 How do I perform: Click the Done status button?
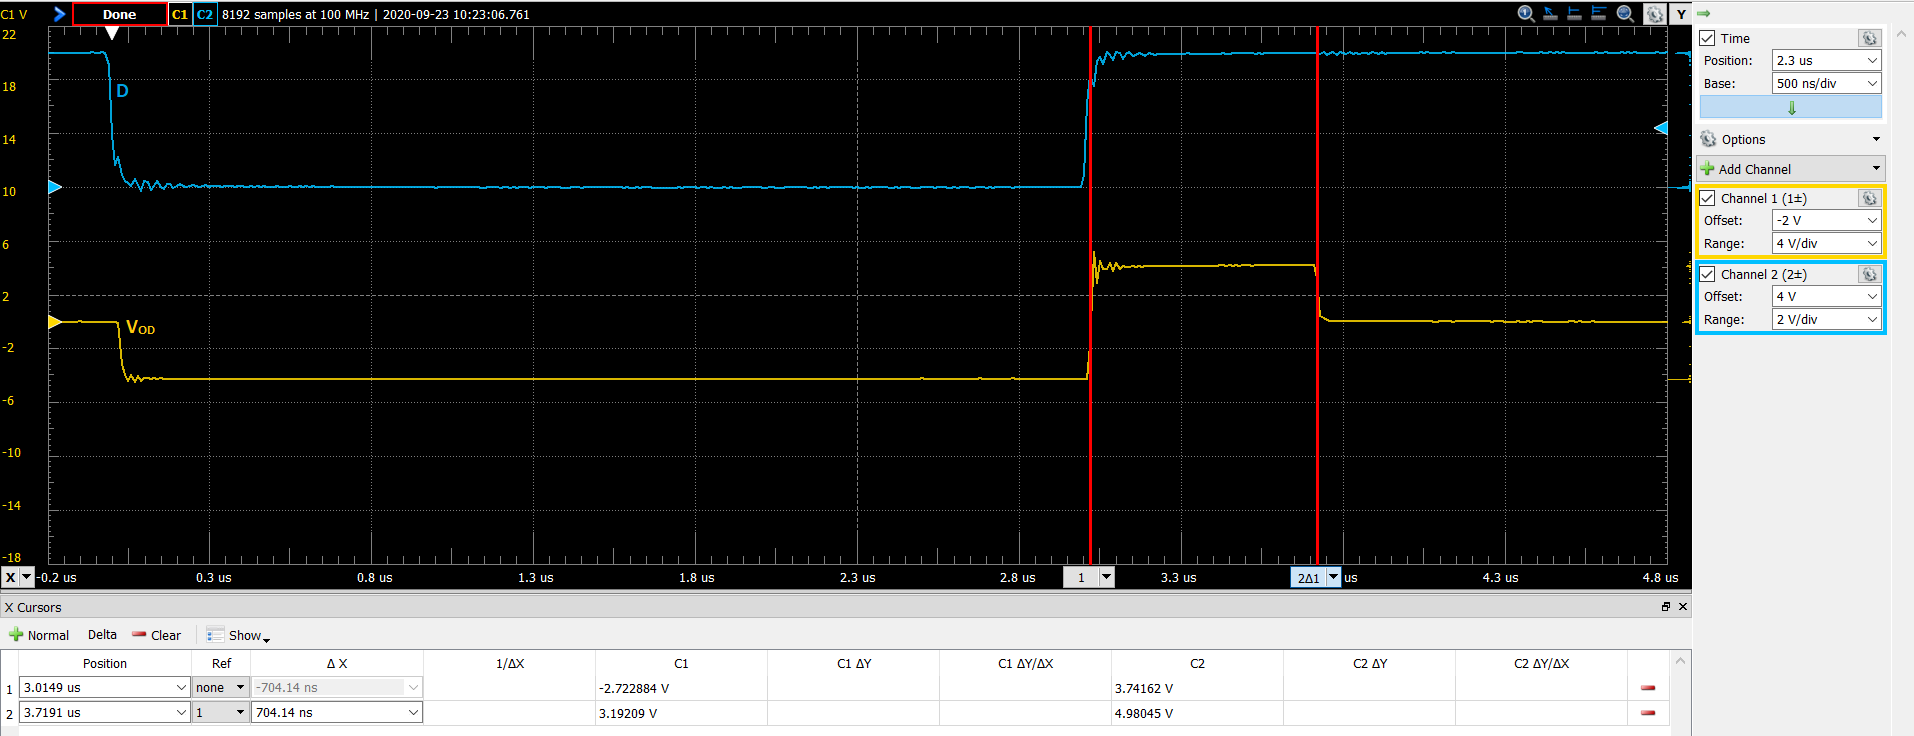(119, 14)
